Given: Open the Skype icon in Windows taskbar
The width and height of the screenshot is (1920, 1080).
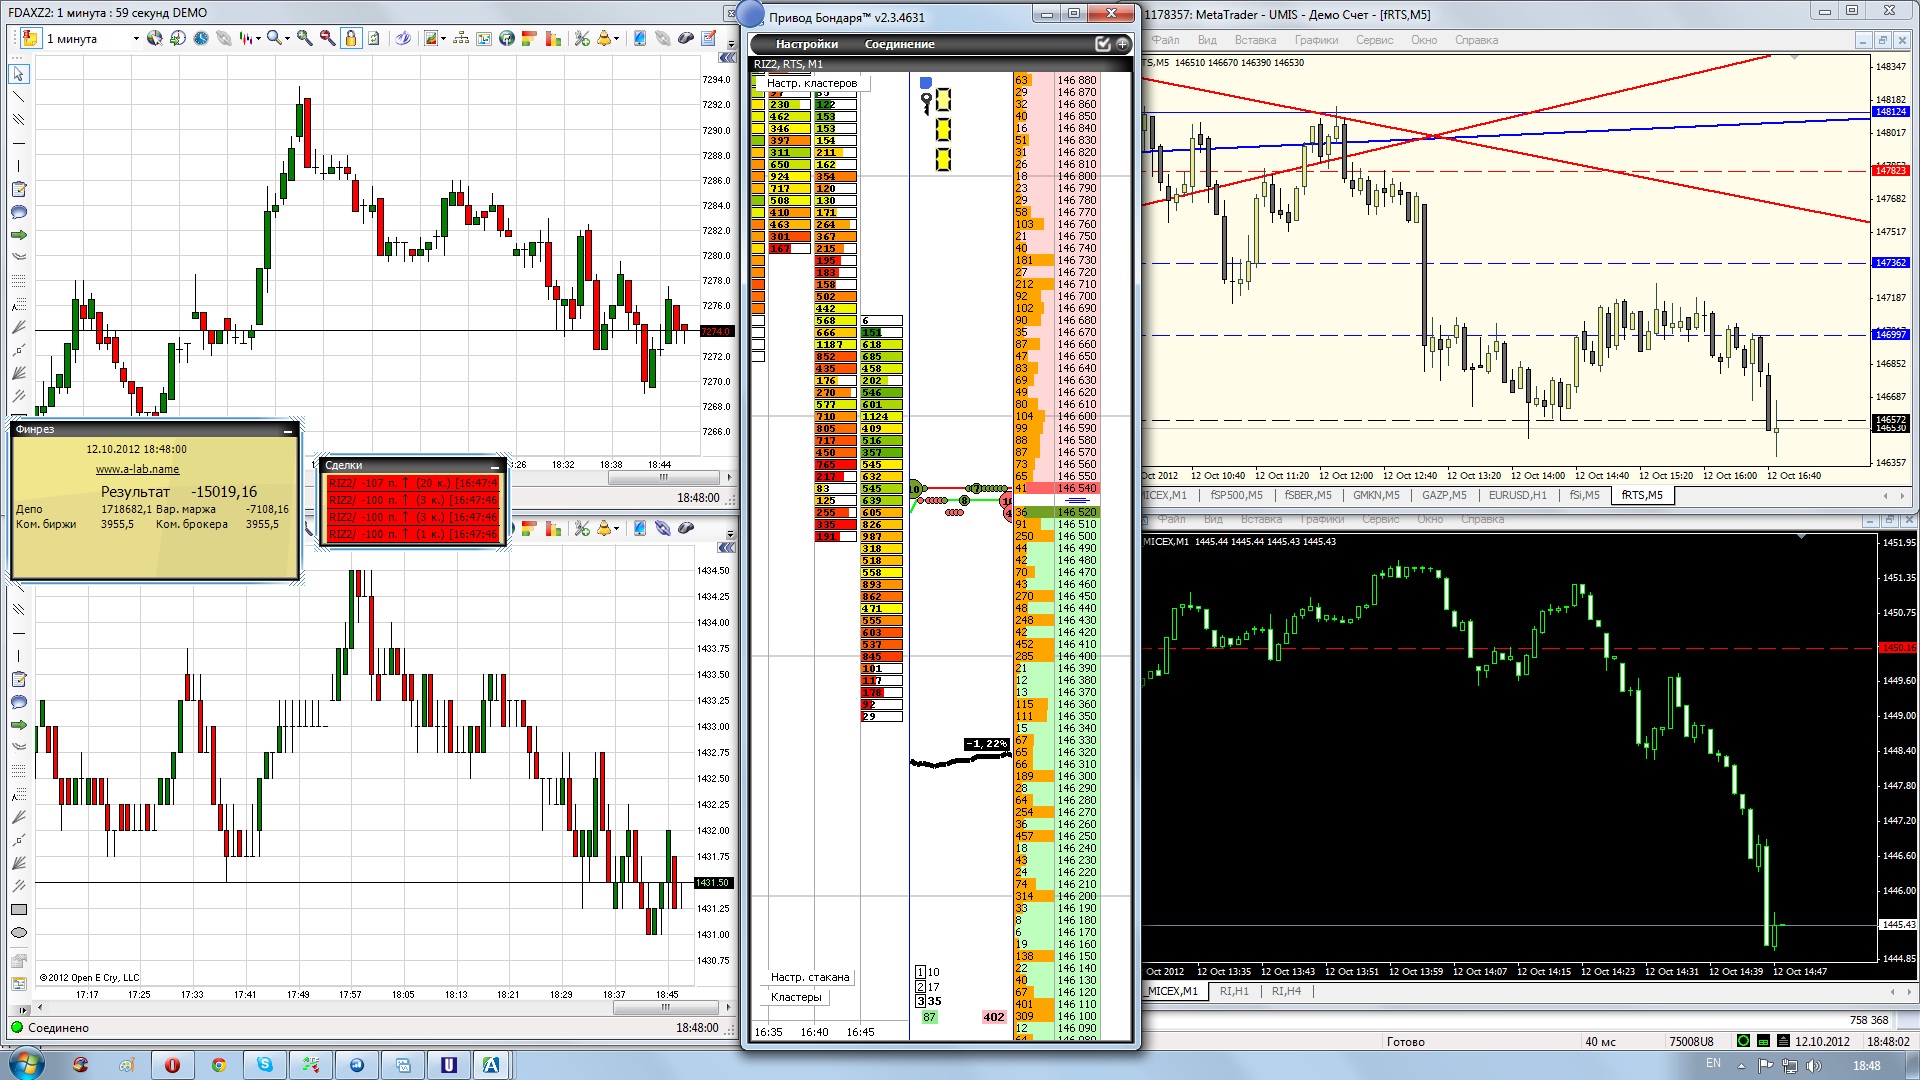Looking at the screenshot, I should click(265, 1064).
